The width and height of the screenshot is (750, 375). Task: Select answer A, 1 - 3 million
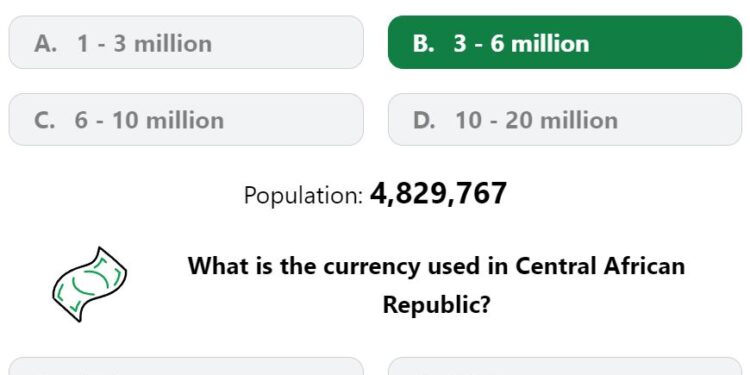[186, 42]
